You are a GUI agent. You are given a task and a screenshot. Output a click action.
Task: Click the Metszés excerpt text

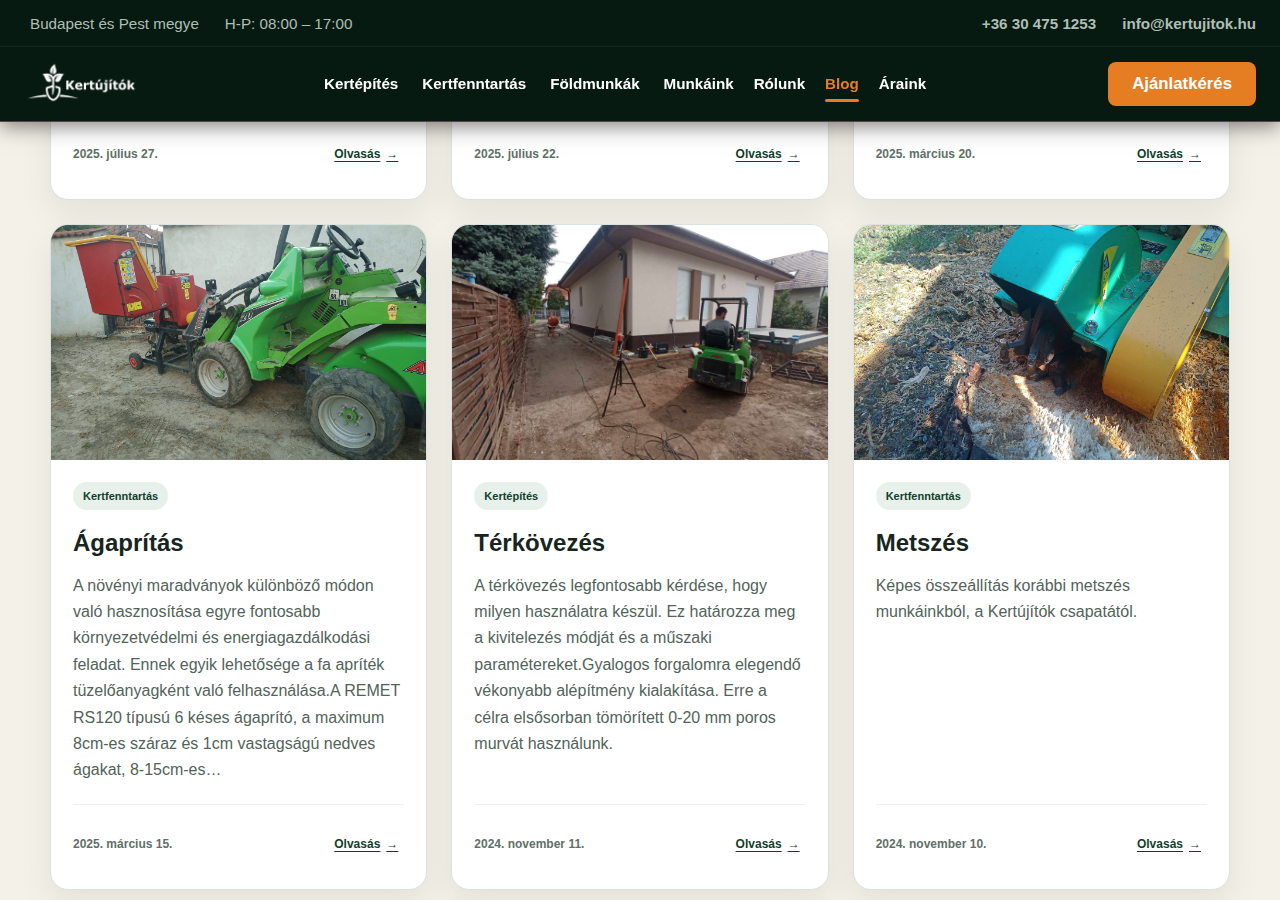pos(1041,598)
